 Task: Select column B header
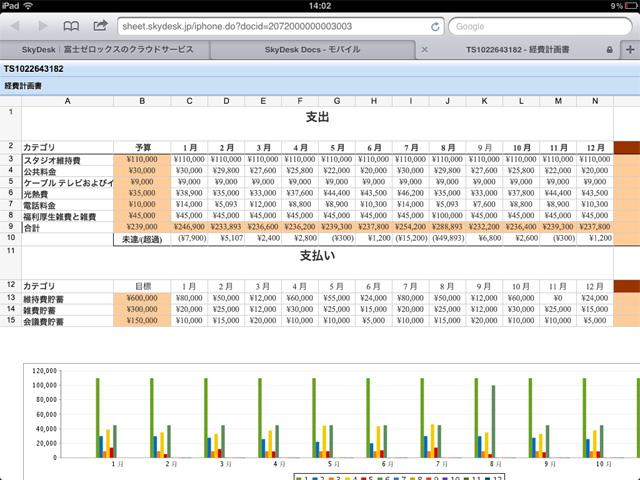pyautogui.click(x=142, y=101)
